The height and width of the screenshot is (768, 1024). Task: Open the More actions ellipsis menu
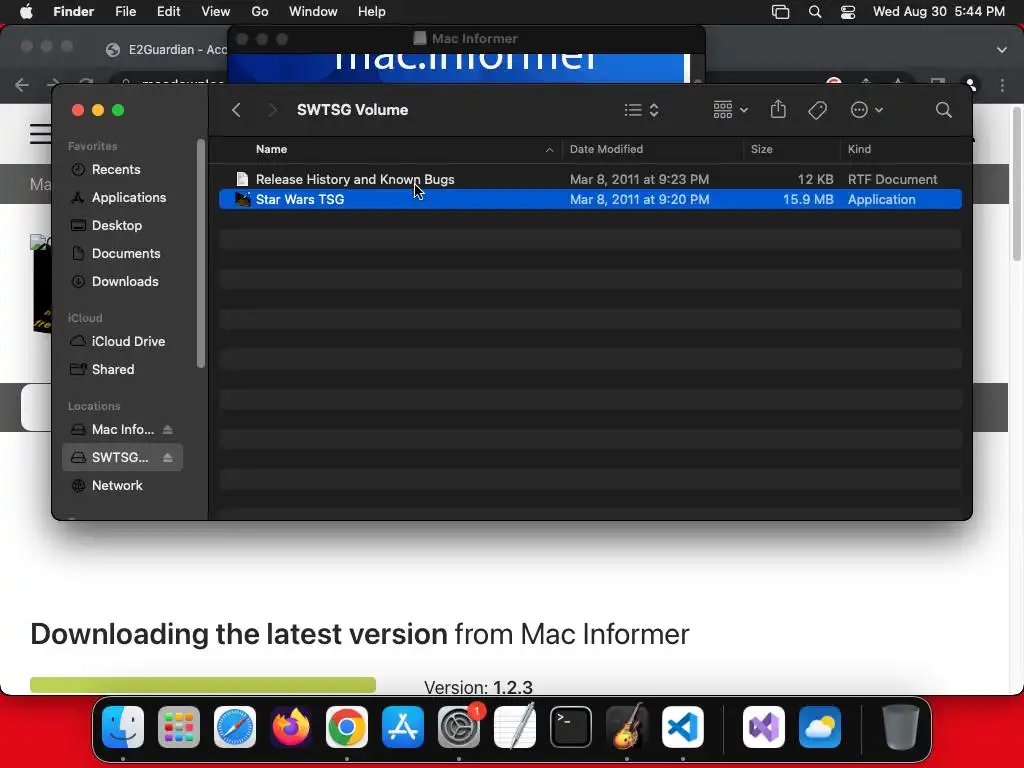point(867,110)
